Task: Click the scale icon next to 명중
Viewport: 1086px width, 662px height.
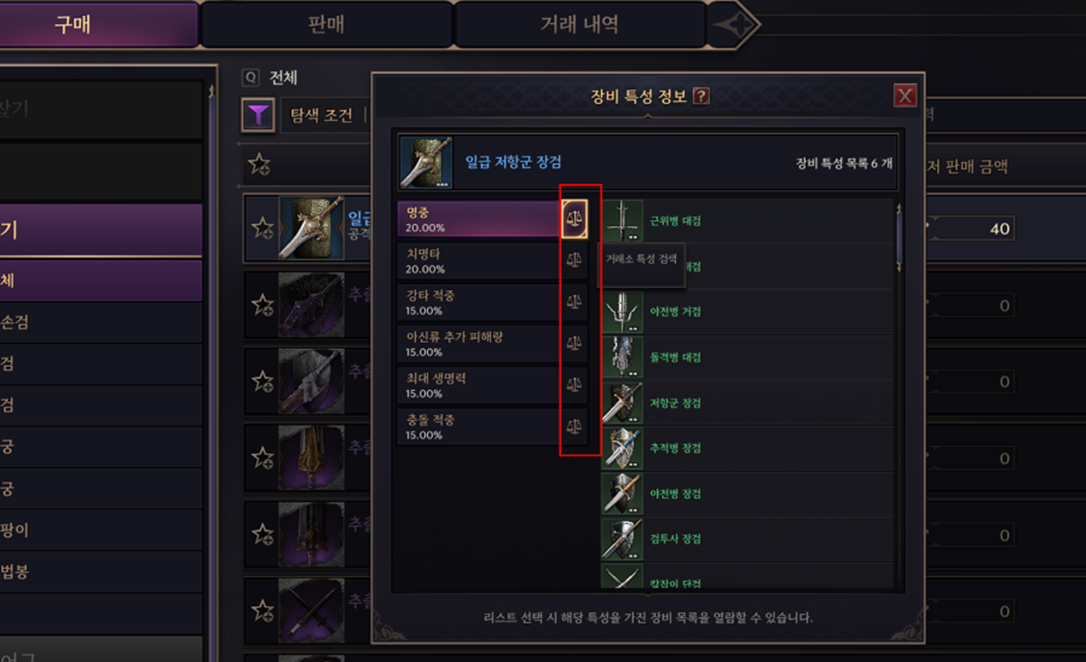Action: (574, 219)
